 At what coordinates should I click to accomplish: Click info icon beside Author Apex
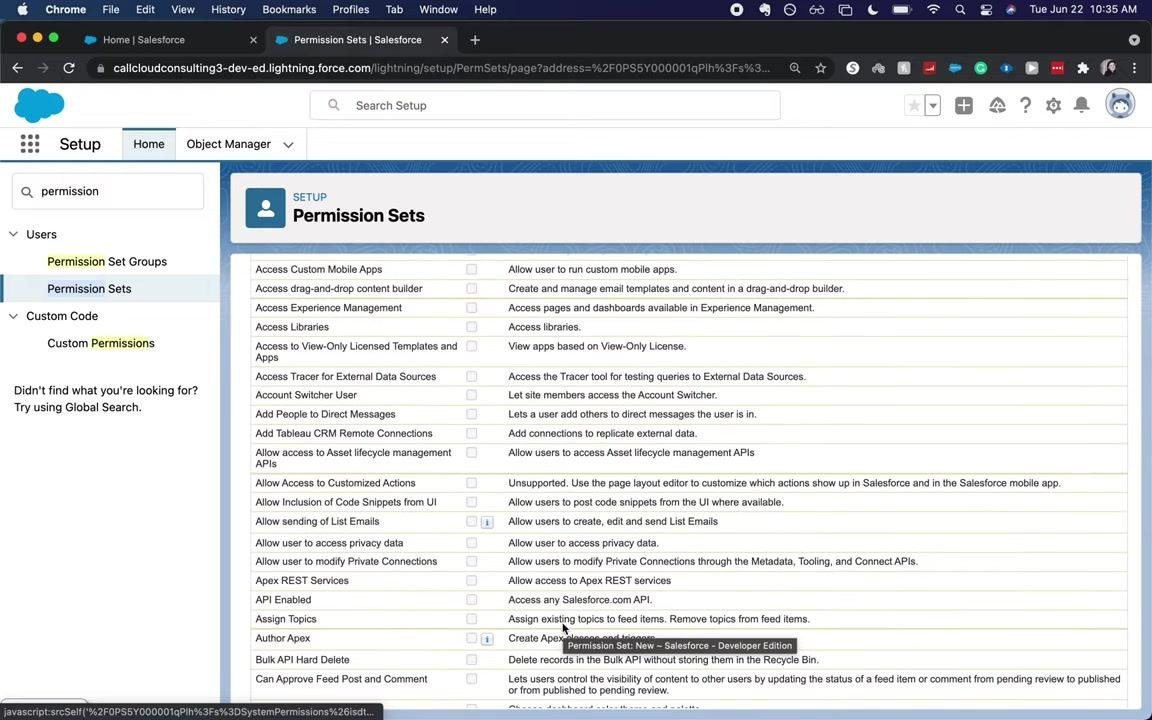(486, 639)
